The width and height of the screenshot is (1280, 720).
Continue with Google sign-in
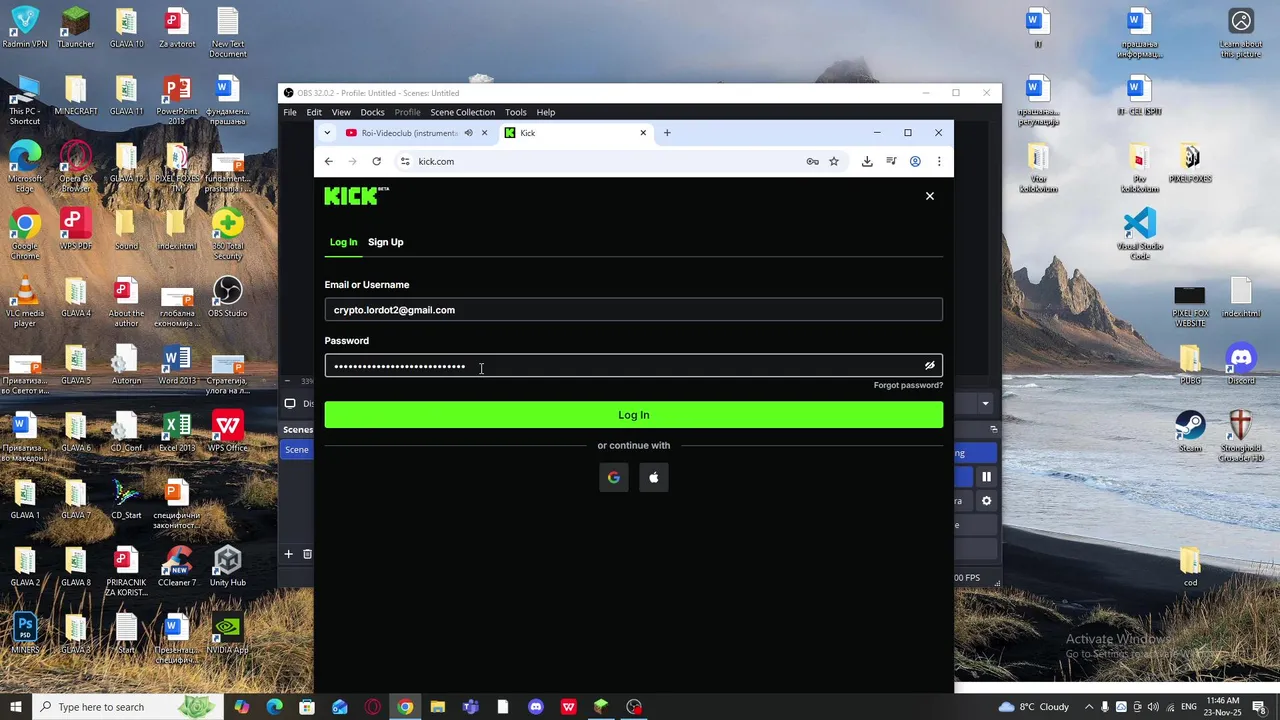coord(613,478)
